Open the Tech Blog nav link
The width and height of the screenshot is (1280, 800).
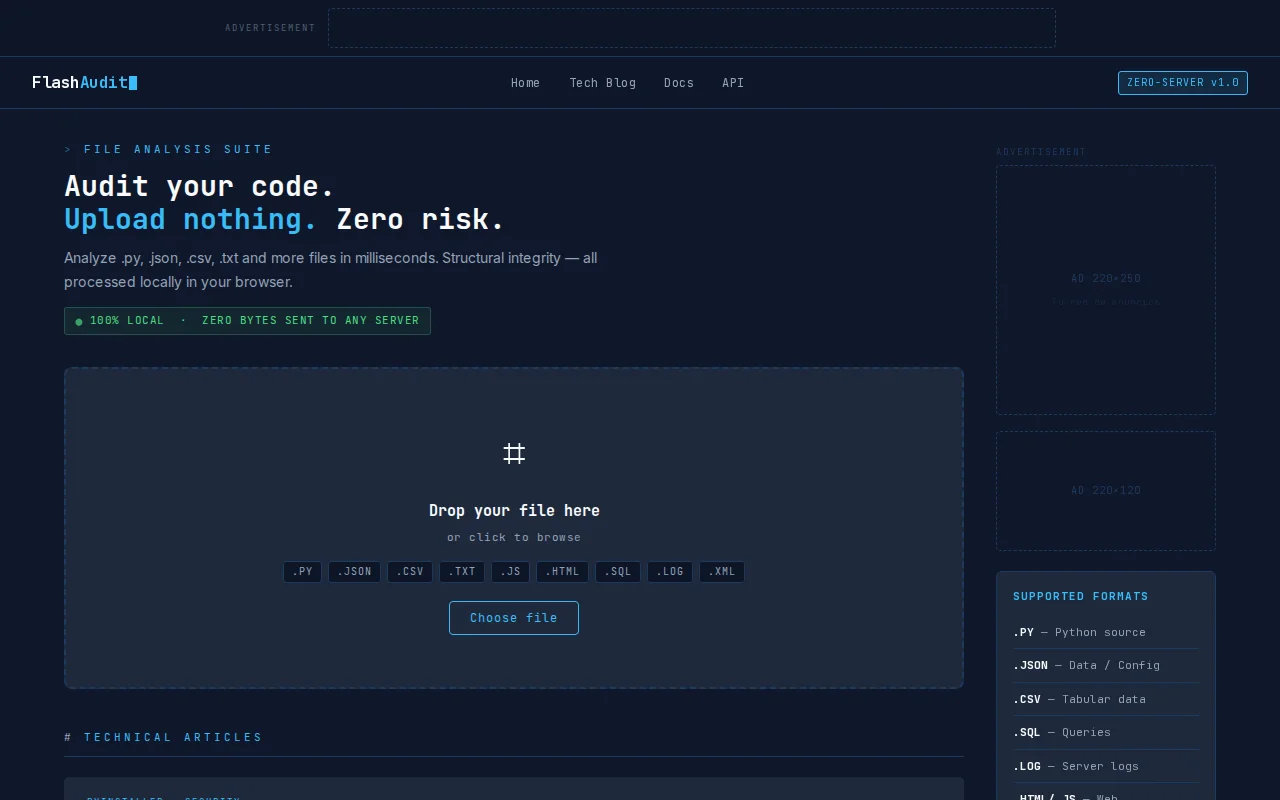[x=602, y=83]
